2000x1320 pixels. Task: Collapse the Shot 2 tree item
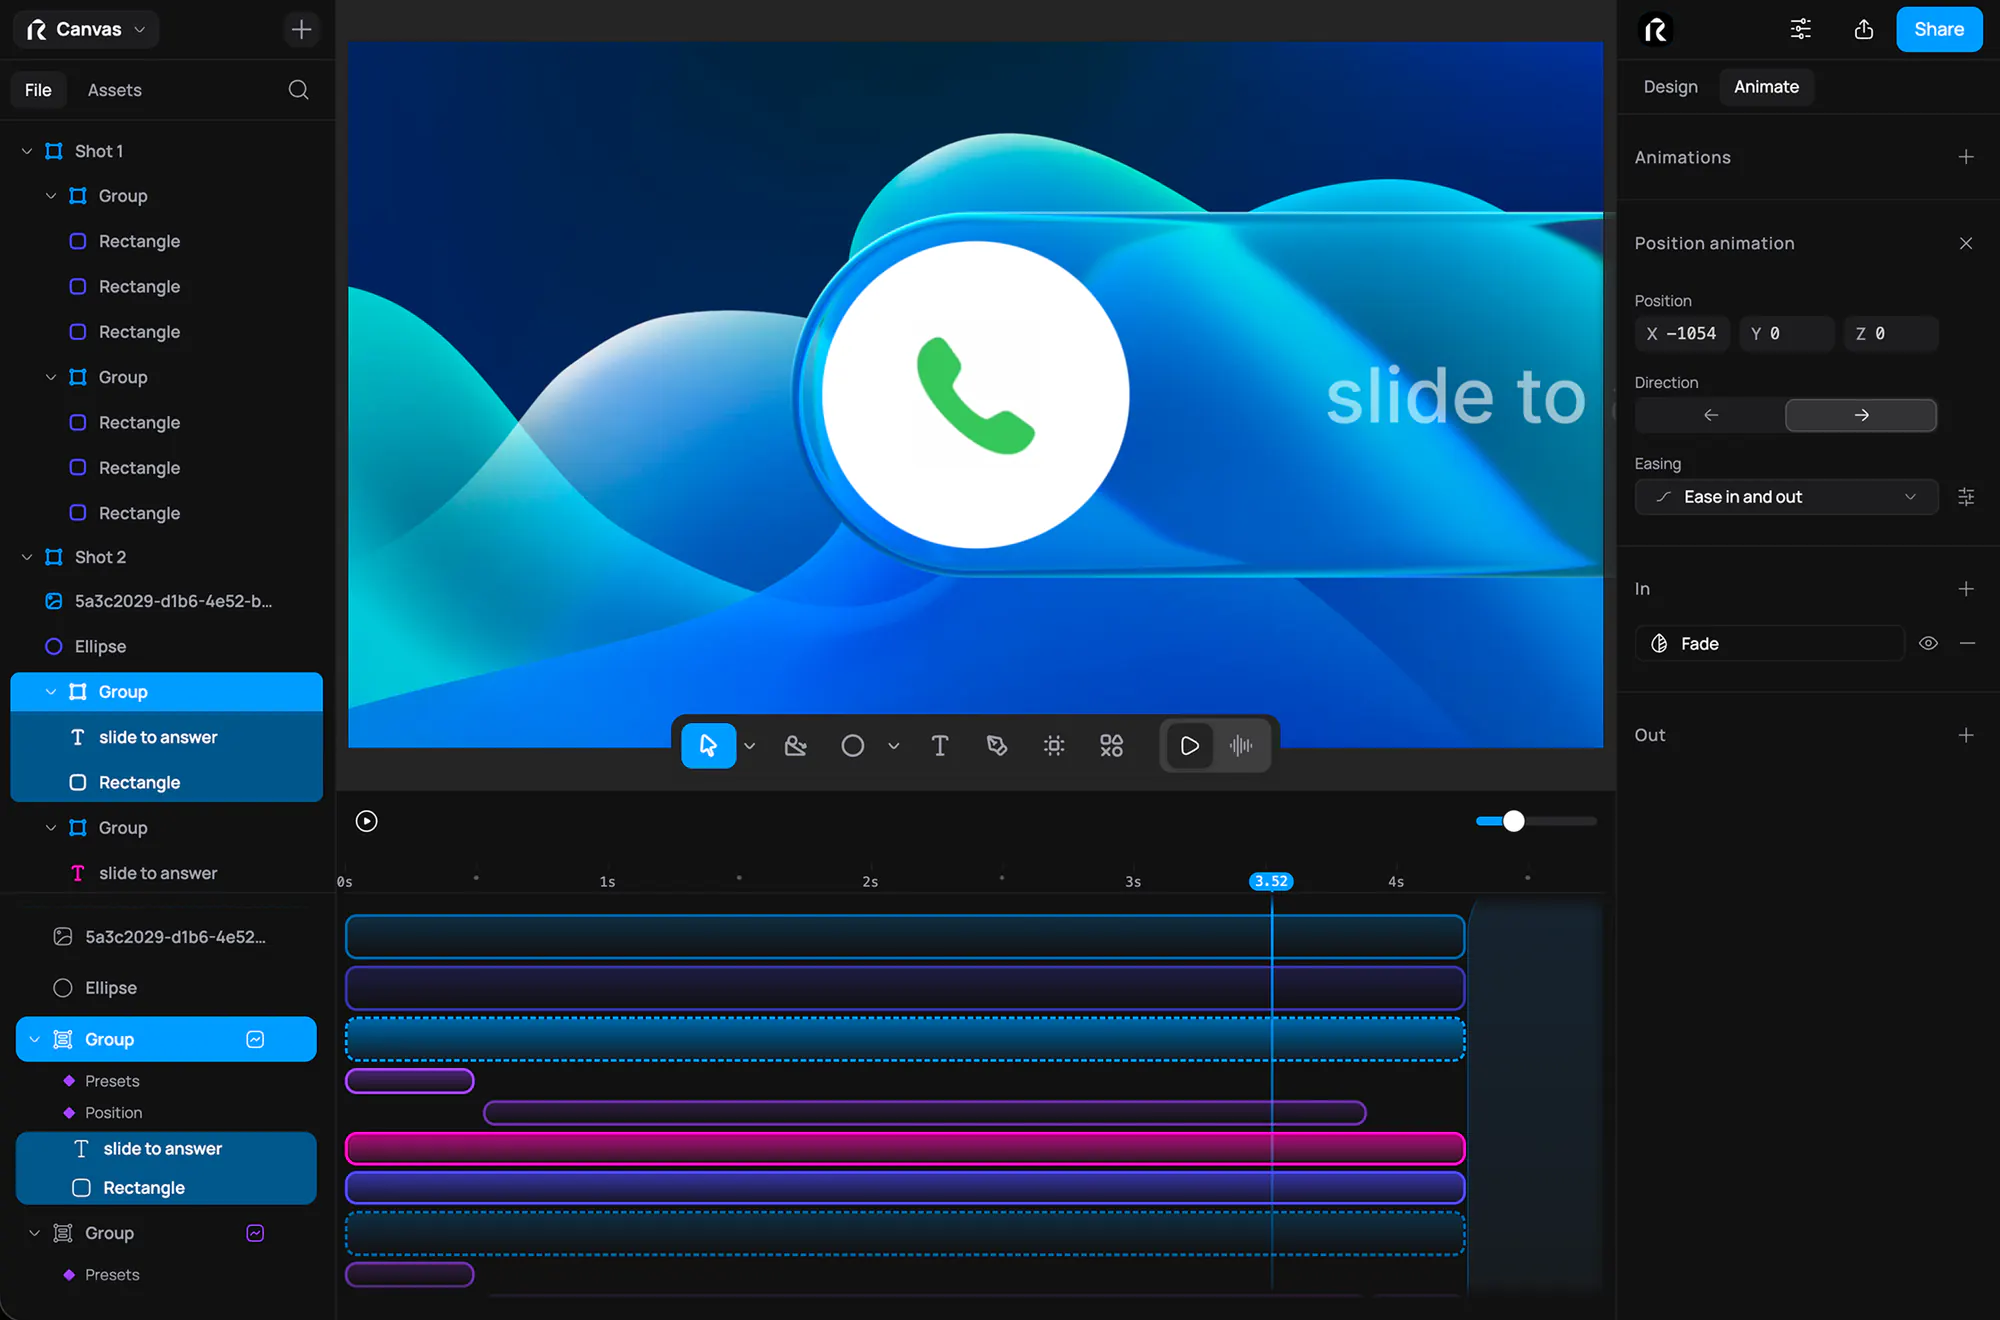(27, 557)
